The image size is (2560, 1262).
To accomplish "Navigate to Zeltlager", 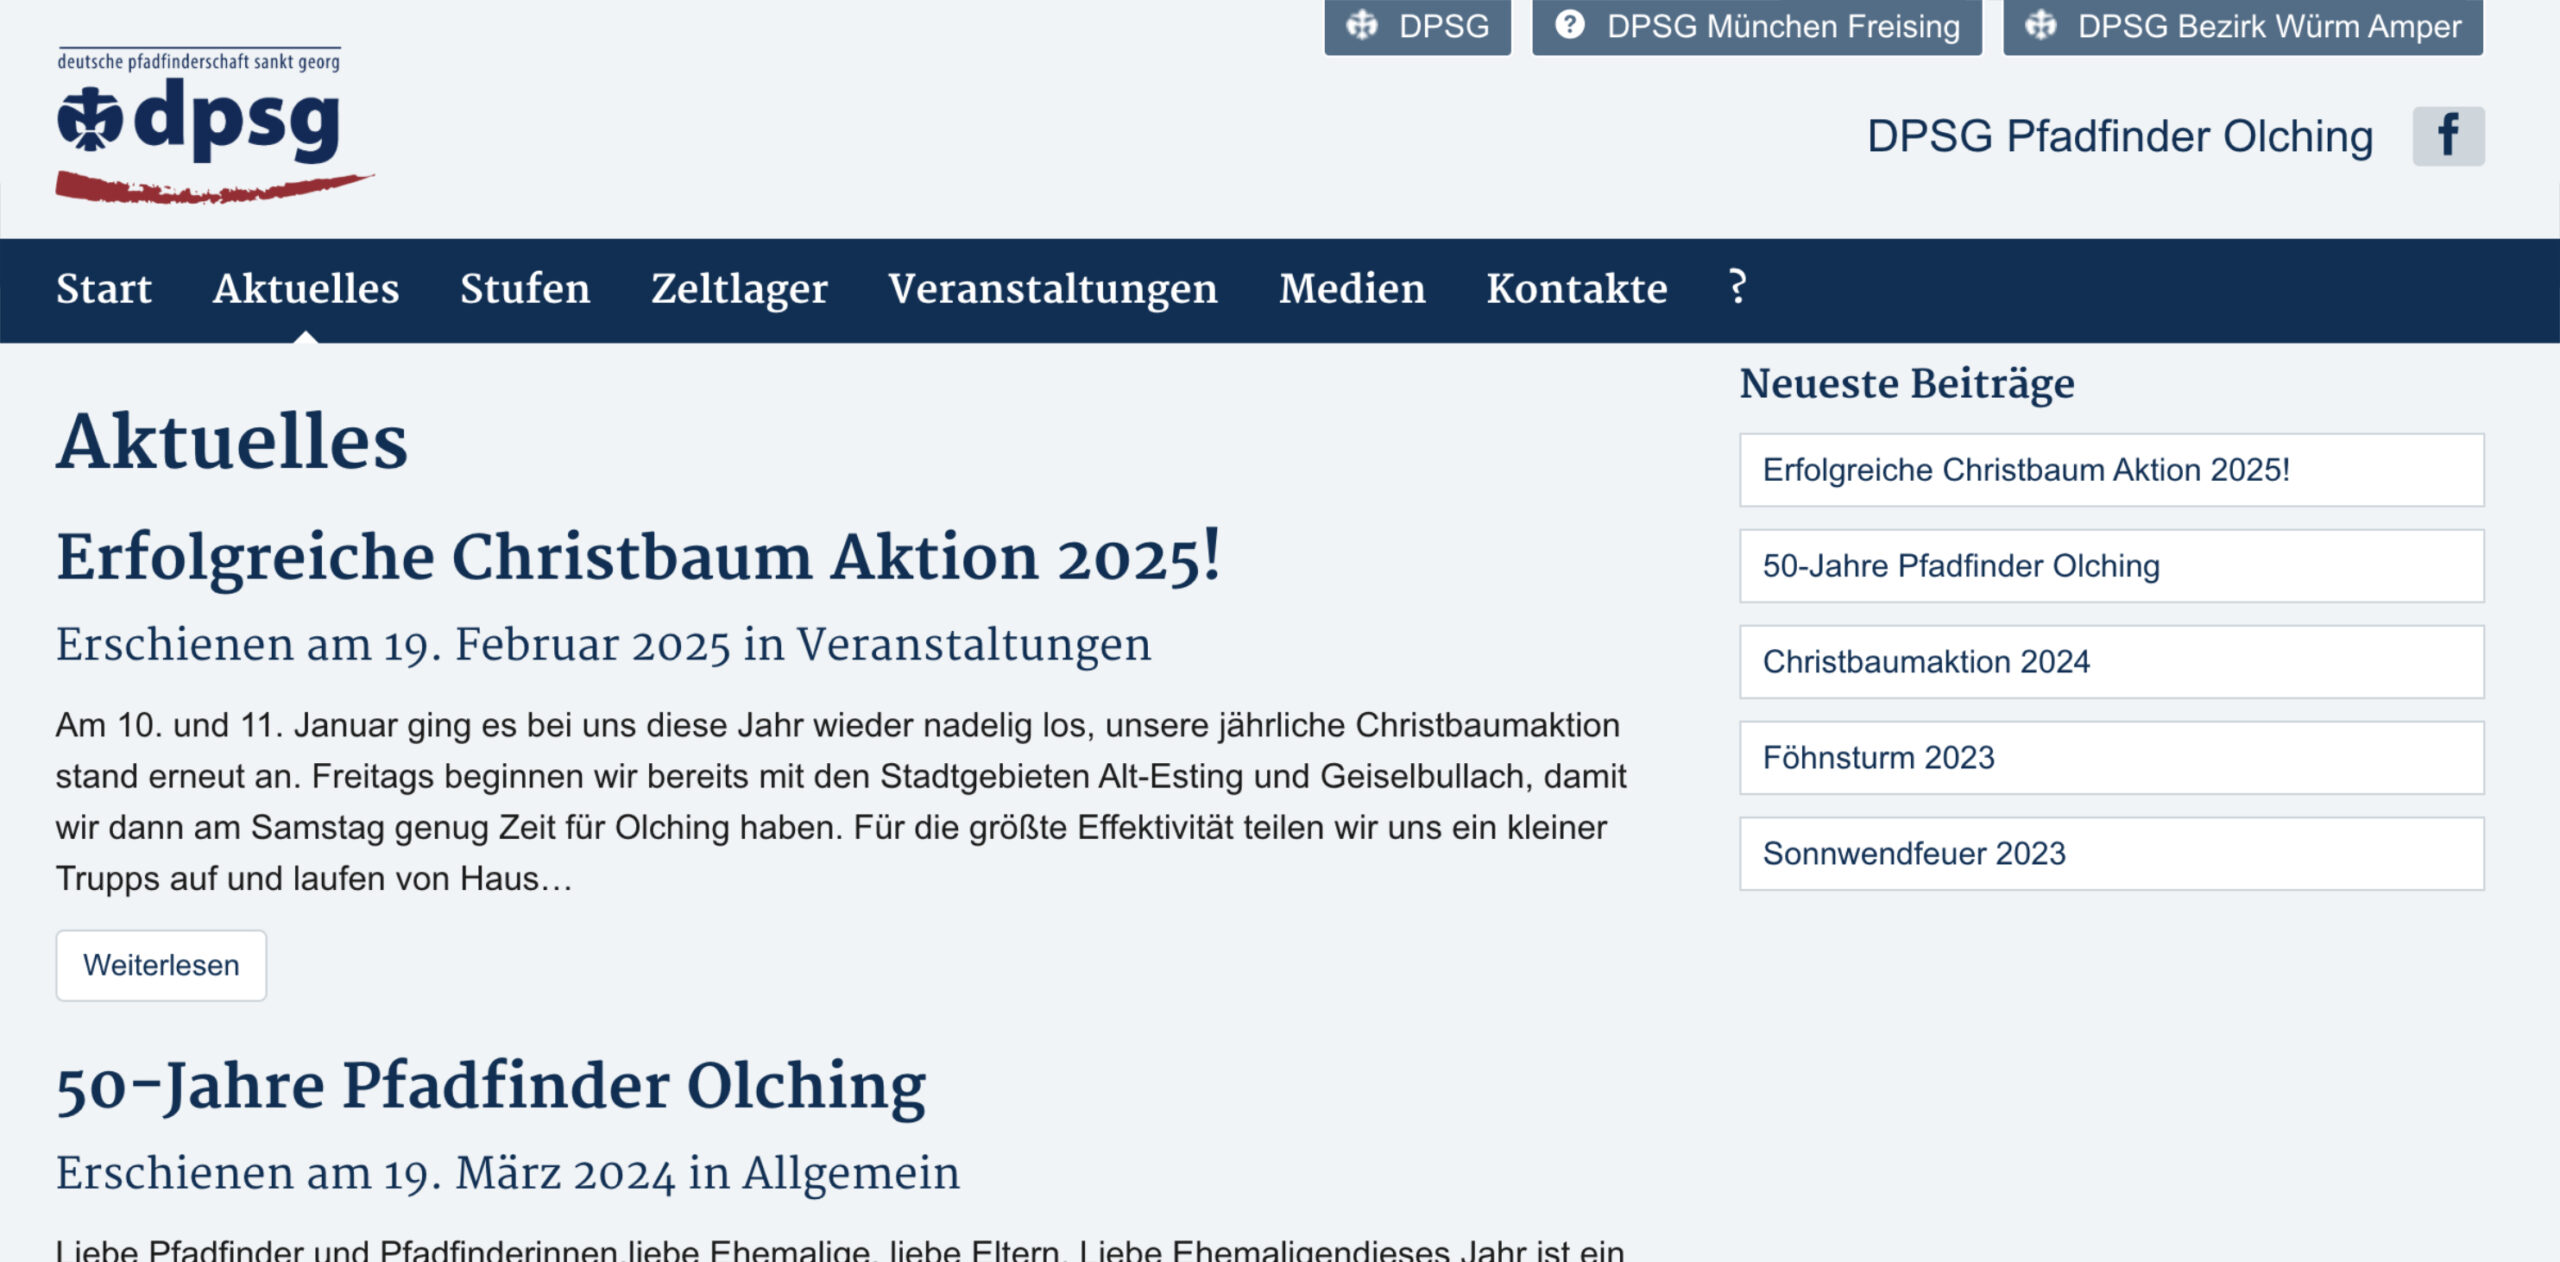I will 739,289.
